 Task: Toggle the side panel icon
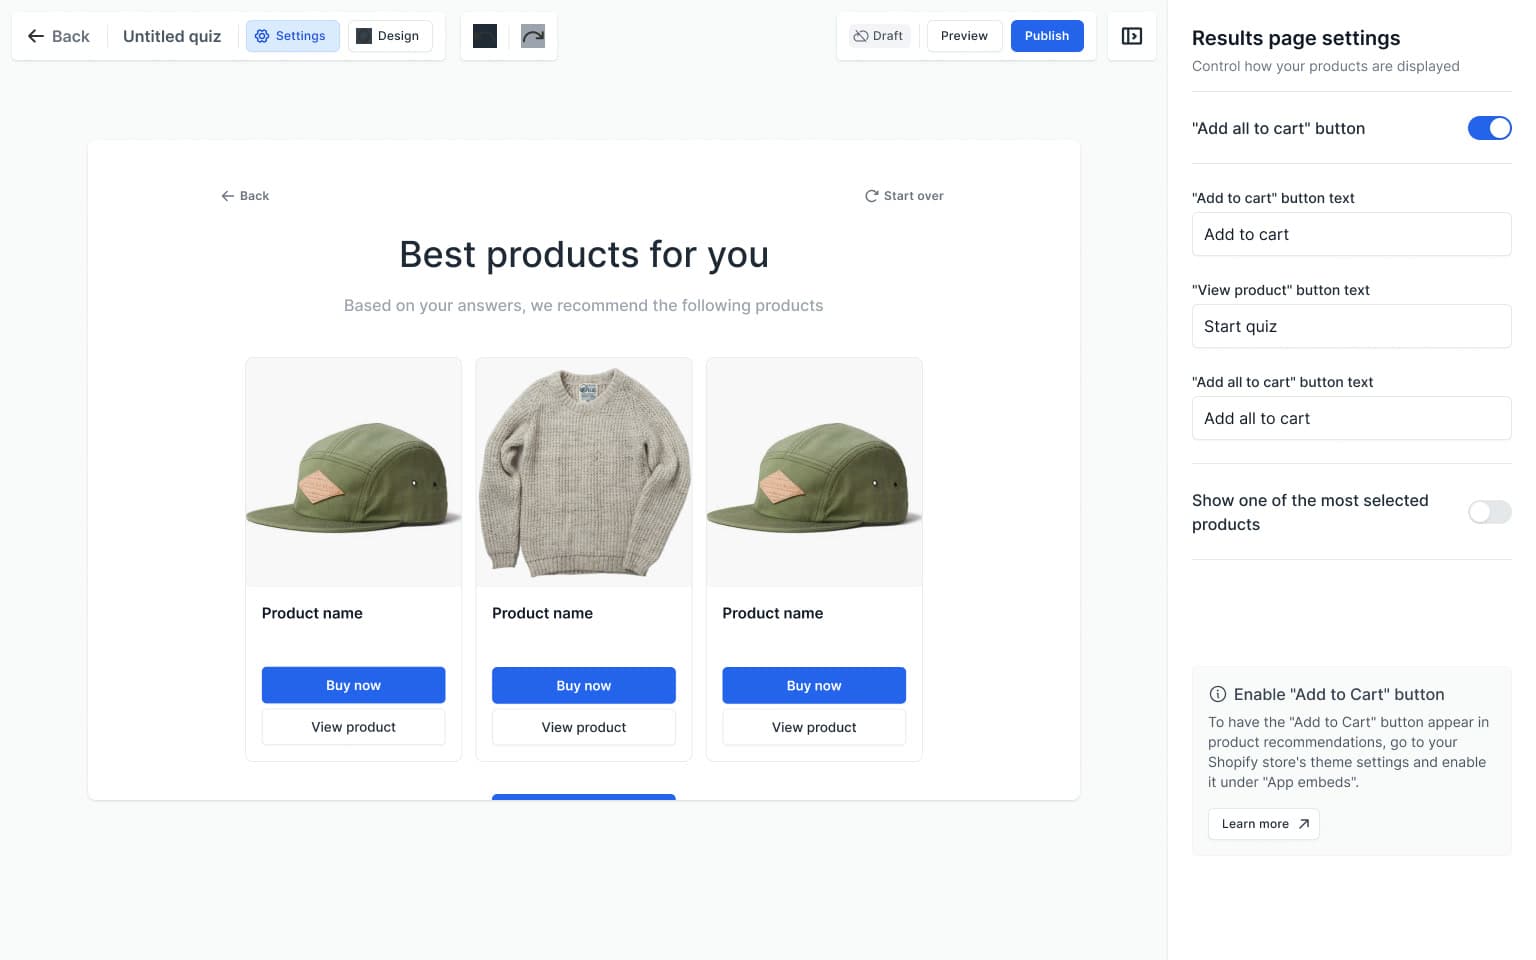(x=1132, y=36)
